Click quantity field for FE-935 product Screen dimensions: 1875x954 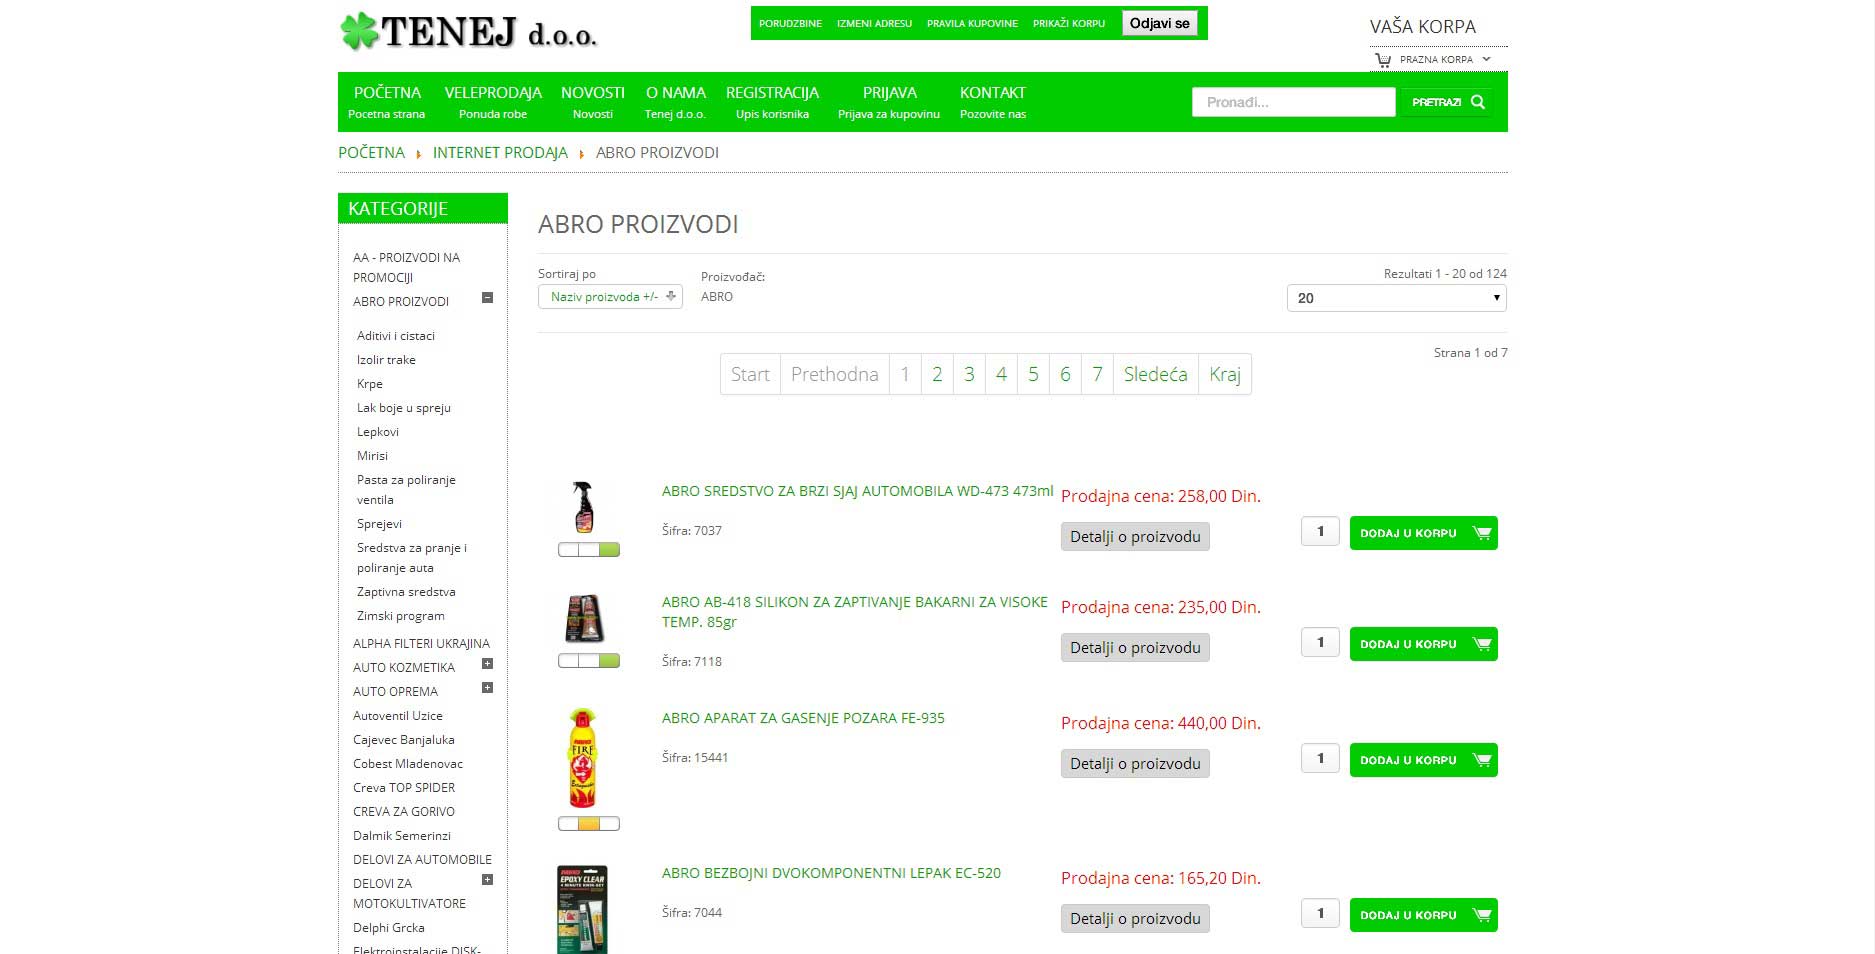point(1320,758)
